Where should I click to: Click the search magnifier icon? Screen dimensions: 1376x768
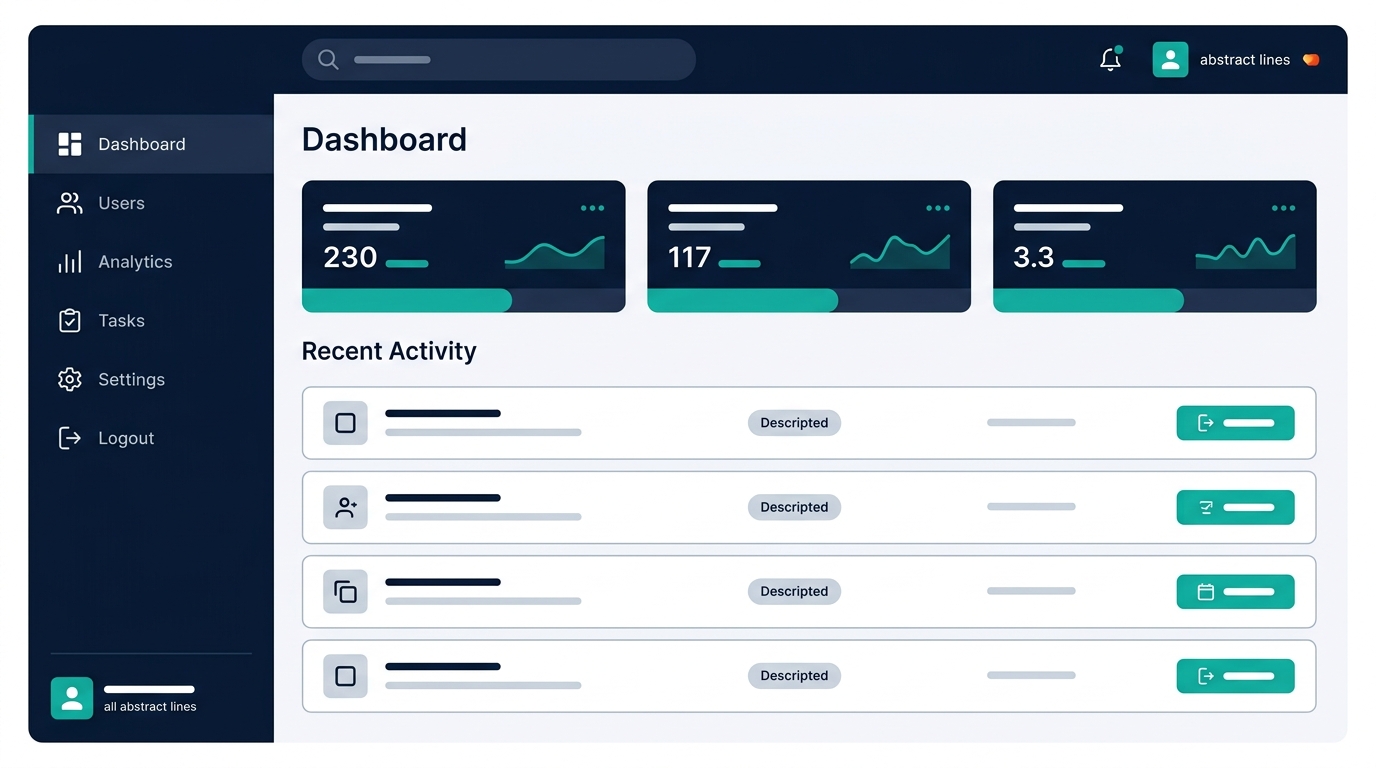point(328,59)
